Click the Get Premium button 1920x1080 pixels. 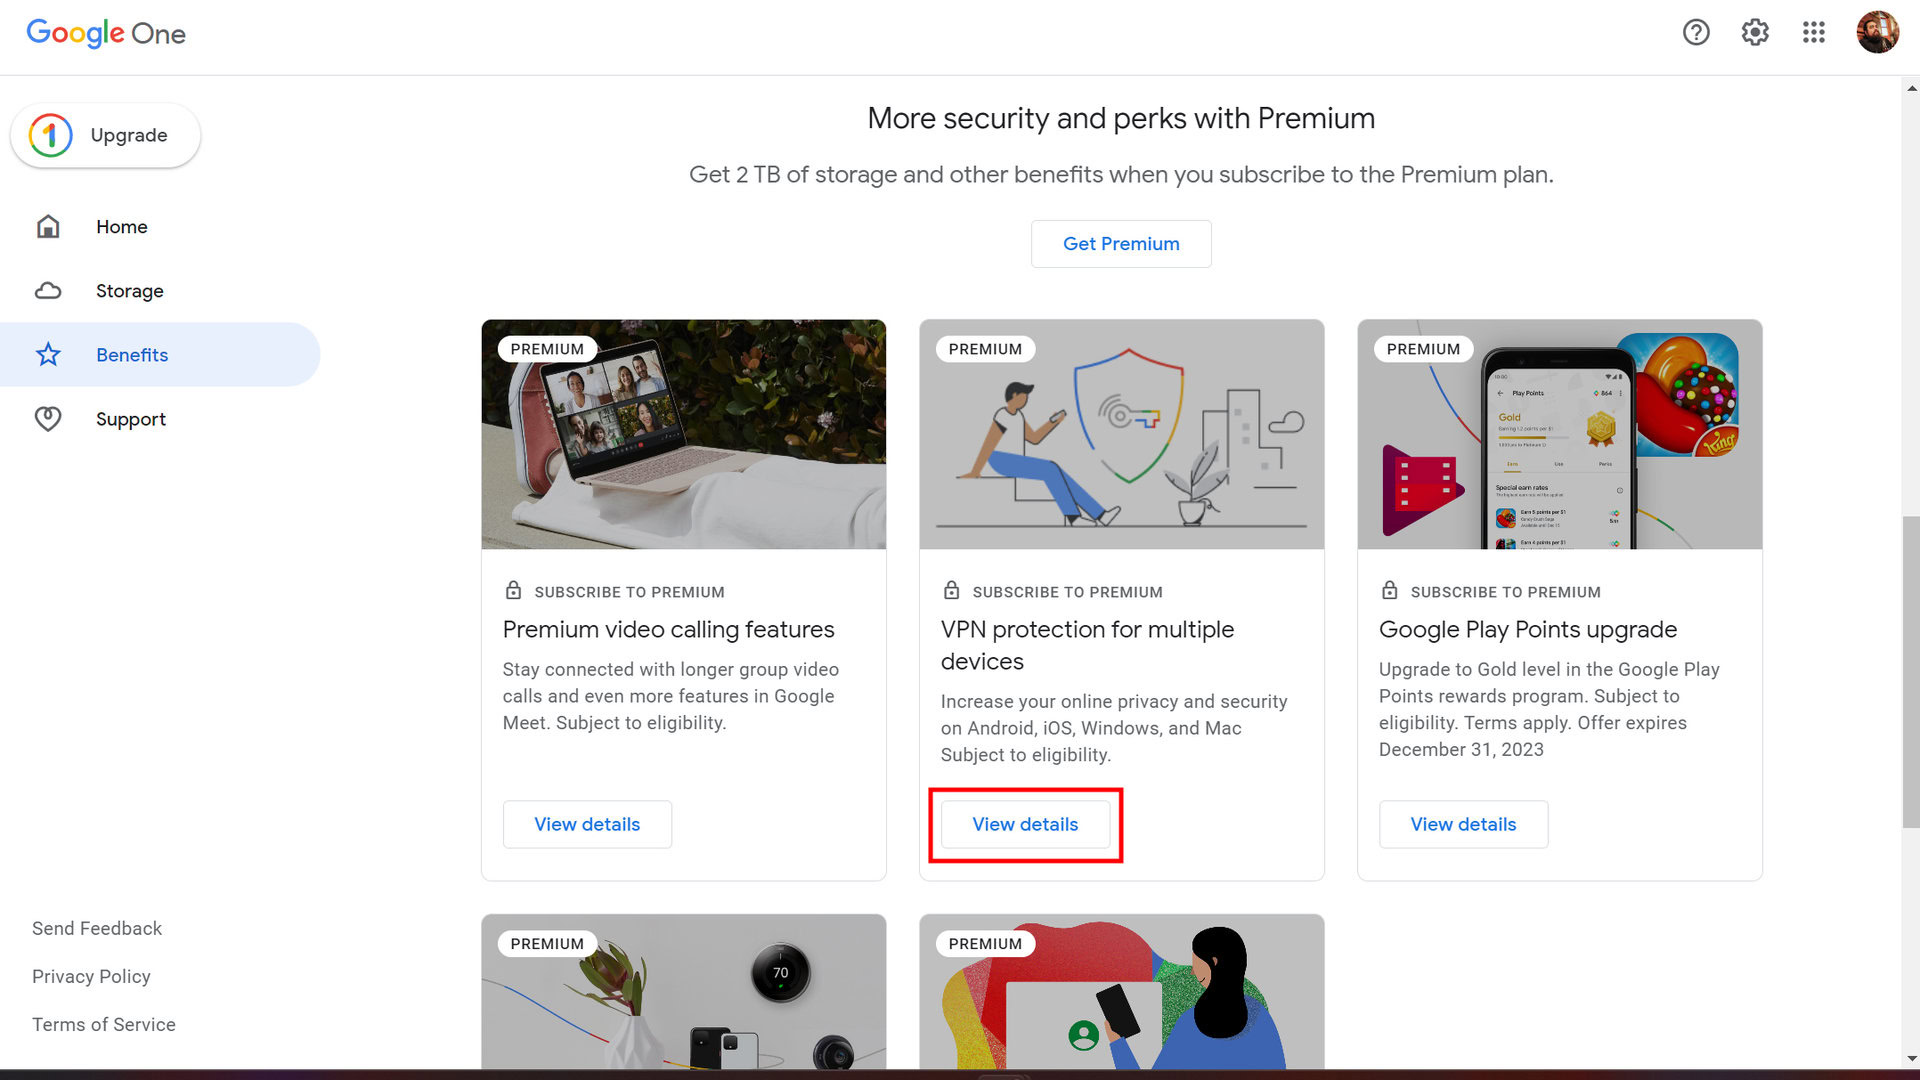tap(1121, 244)
